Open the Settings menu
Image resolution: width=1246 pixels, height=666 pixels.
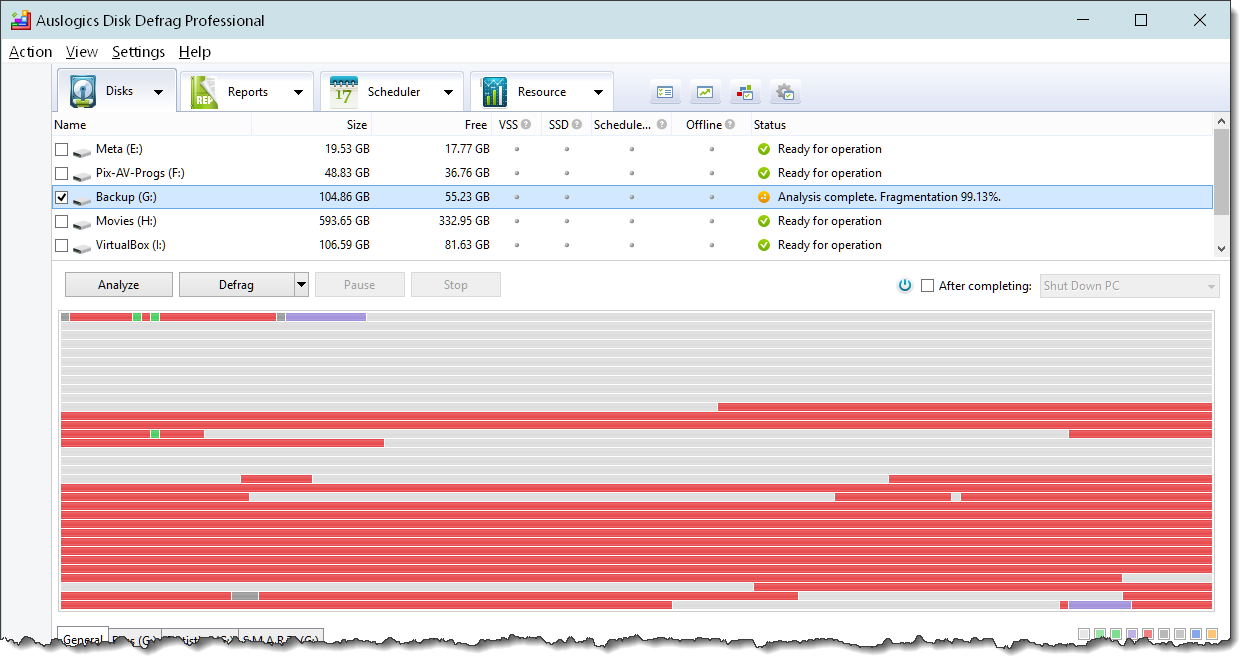pos(138,52)
